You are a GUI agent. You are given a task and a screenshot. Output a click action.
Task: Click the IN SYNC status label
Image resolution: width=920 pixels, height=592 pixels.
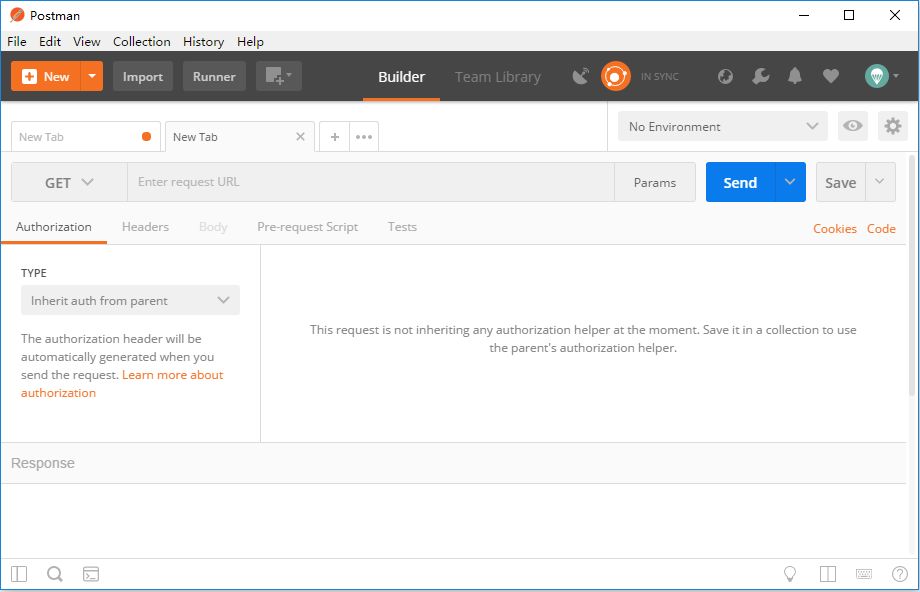659,77
